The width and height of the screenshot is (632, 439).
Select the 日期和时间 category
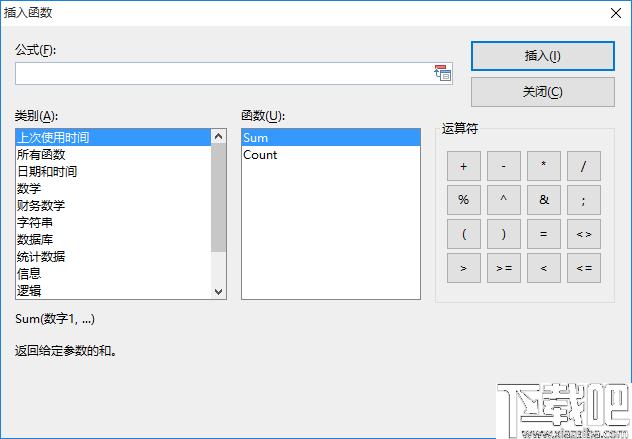47,172
